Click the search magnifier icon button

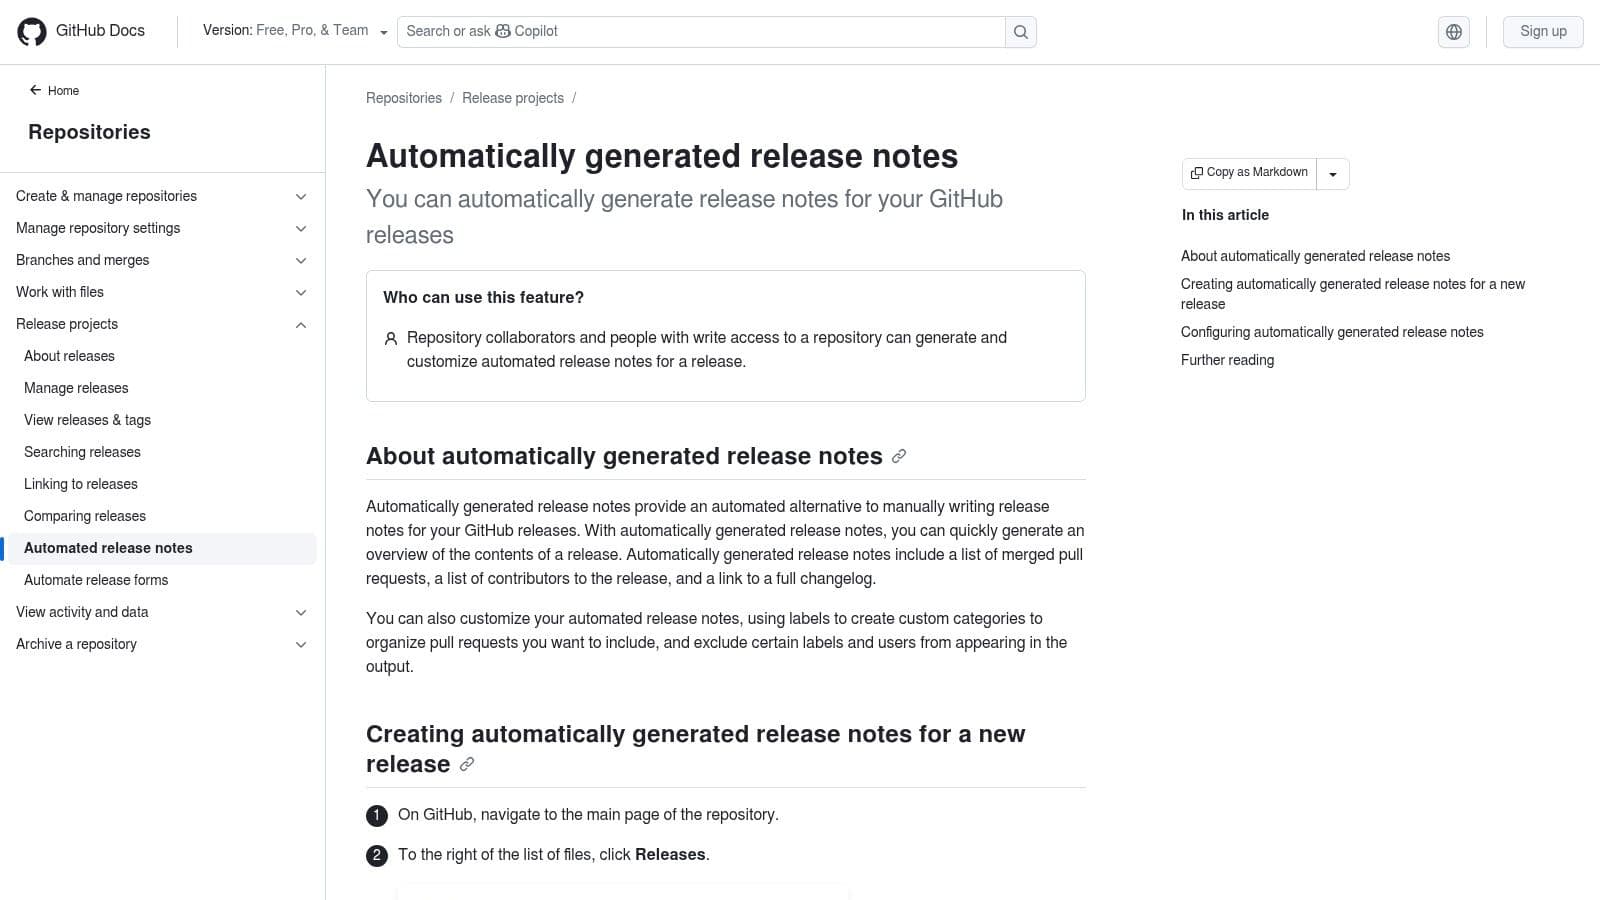coord(1021,32)
